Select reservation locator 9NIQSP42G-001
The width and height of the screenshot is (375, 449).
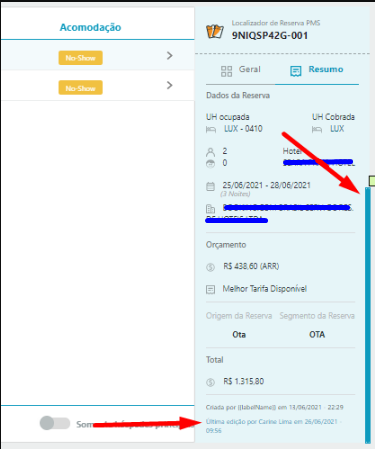click(270, 36)
